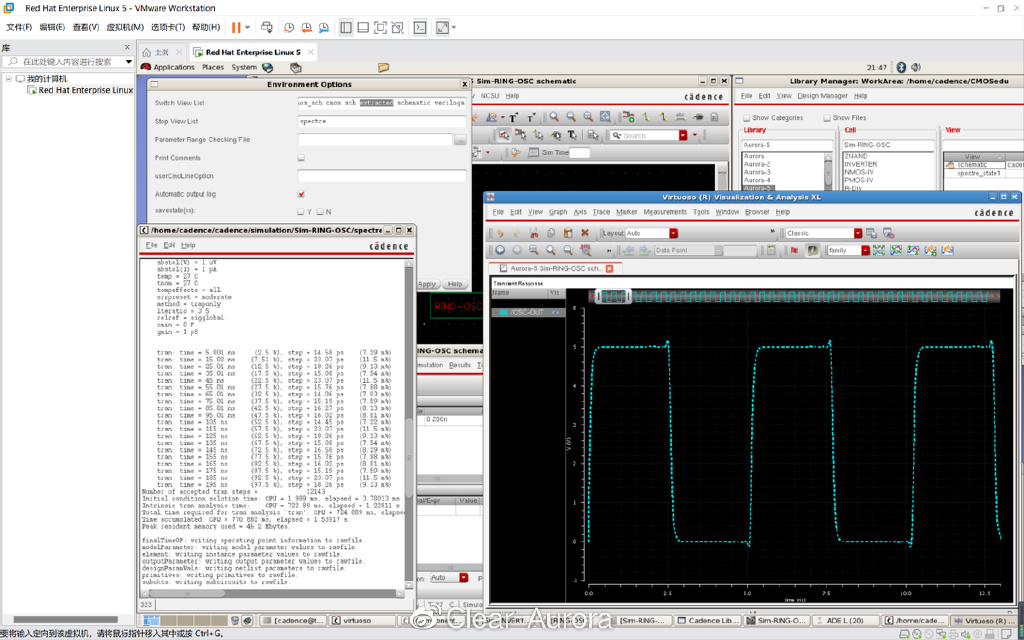Click the zoom fit icon in waveform toolbar
Viewport: 1024px width, 640px height.
click(x=534, y=250)
